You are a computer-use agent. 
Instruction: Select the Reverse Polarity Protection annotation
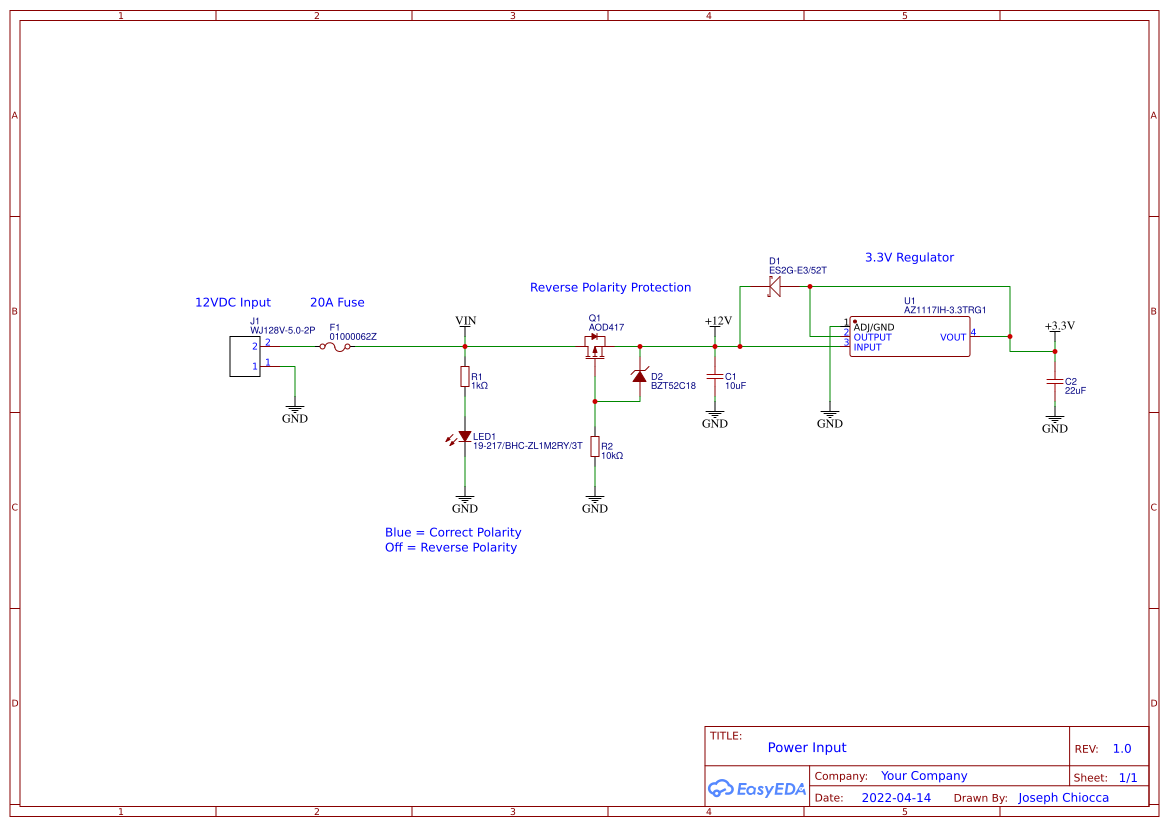tap(610, 287)
